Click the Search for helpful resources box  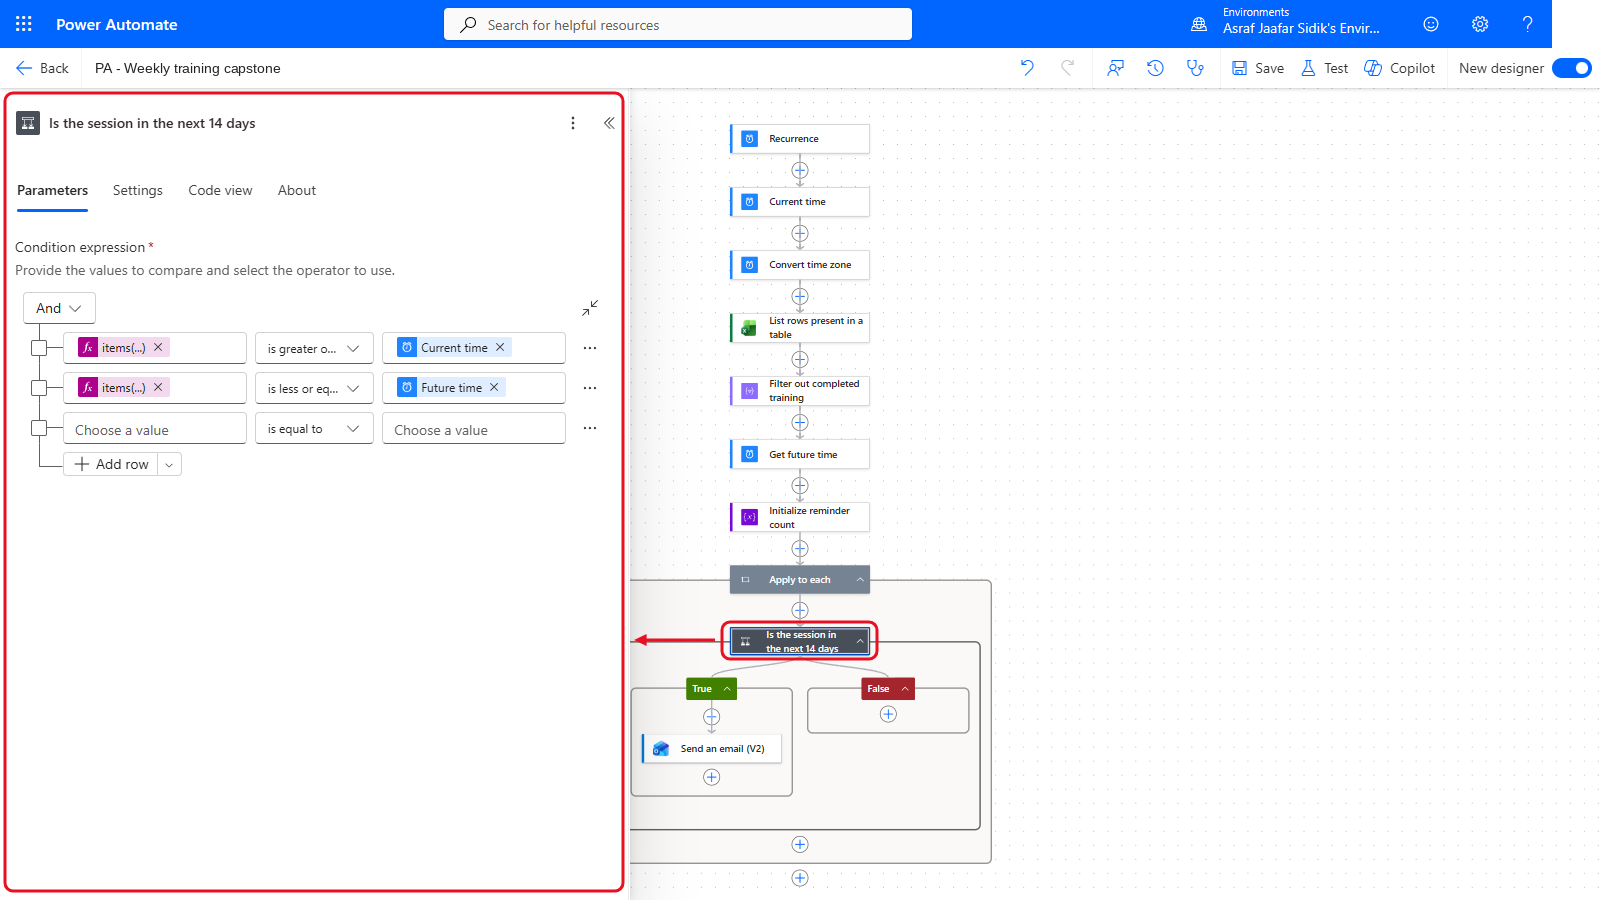click(x=678, y=24)
